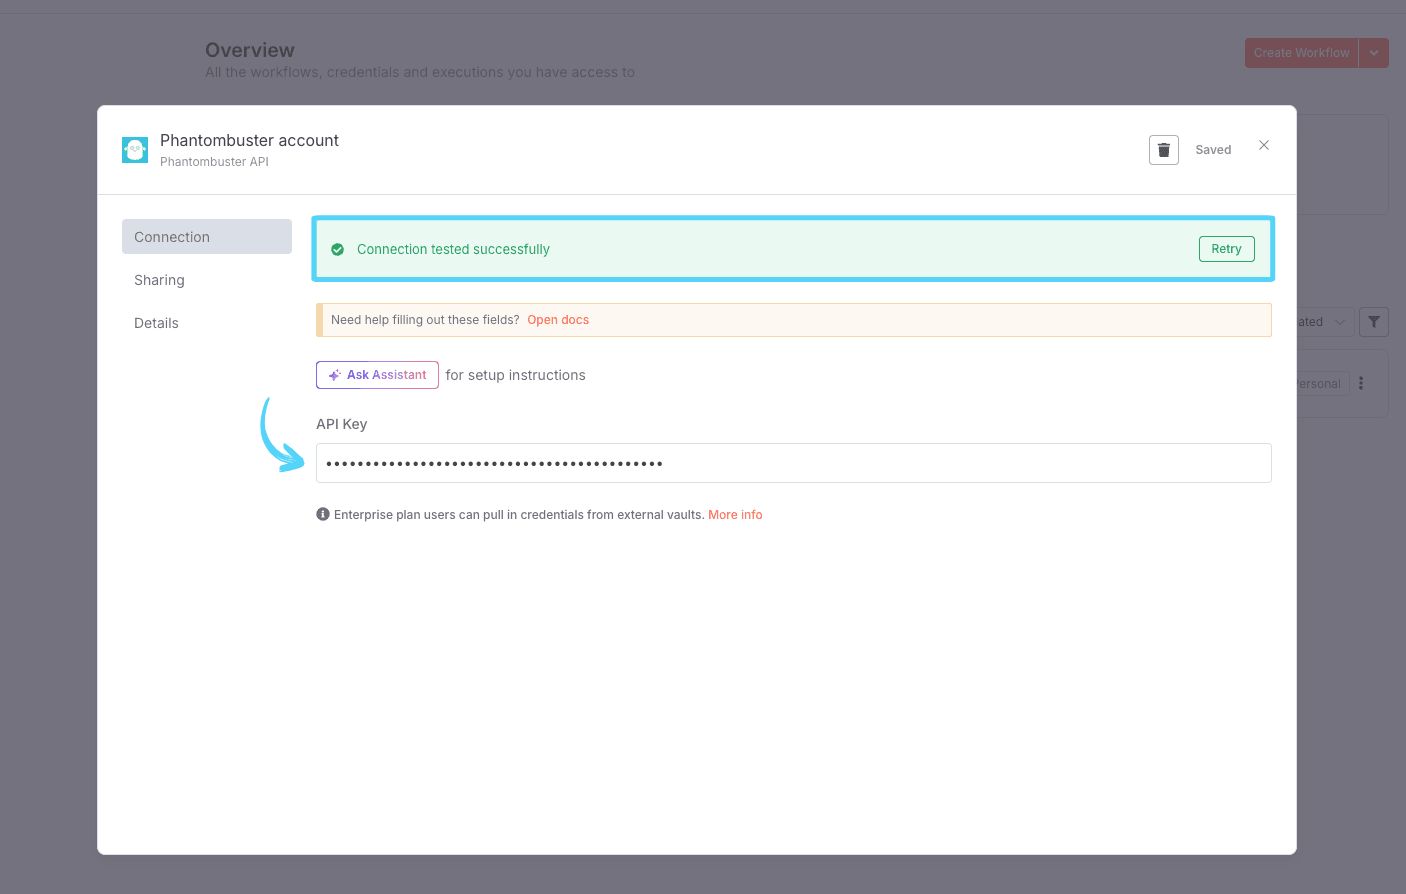Screen dimensions: 1406x894
Task: Click the 'Phantombuster API' subtitle
Action: point(214,162)
